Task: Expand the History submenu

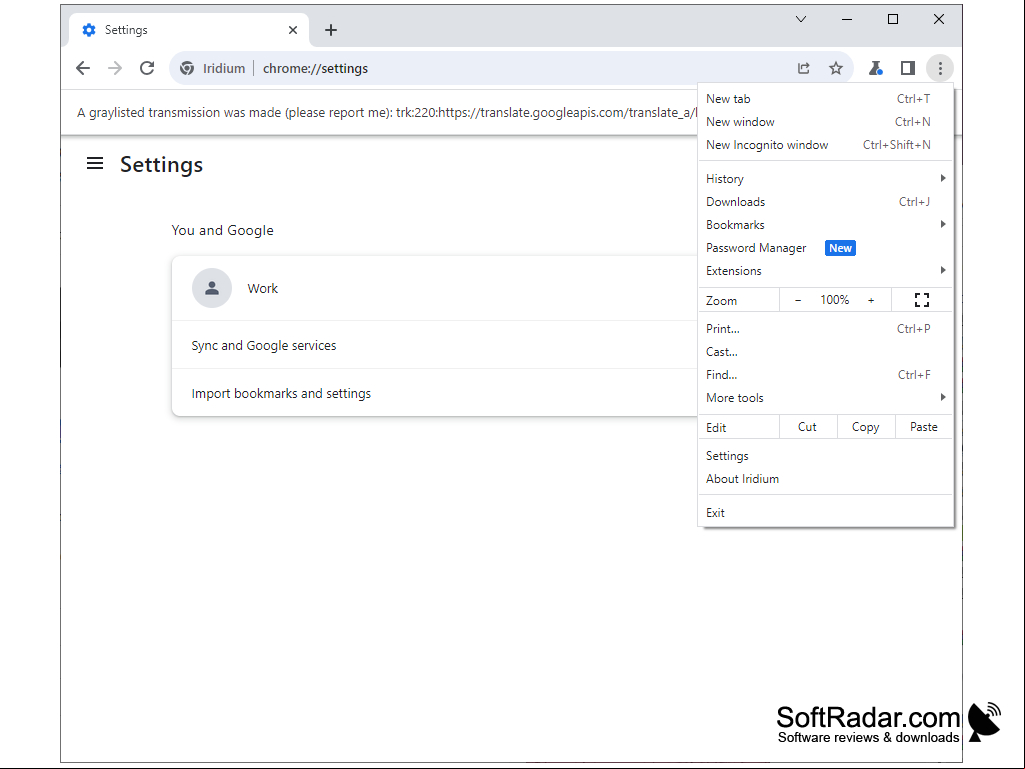Action: click(x=826, y=179)
